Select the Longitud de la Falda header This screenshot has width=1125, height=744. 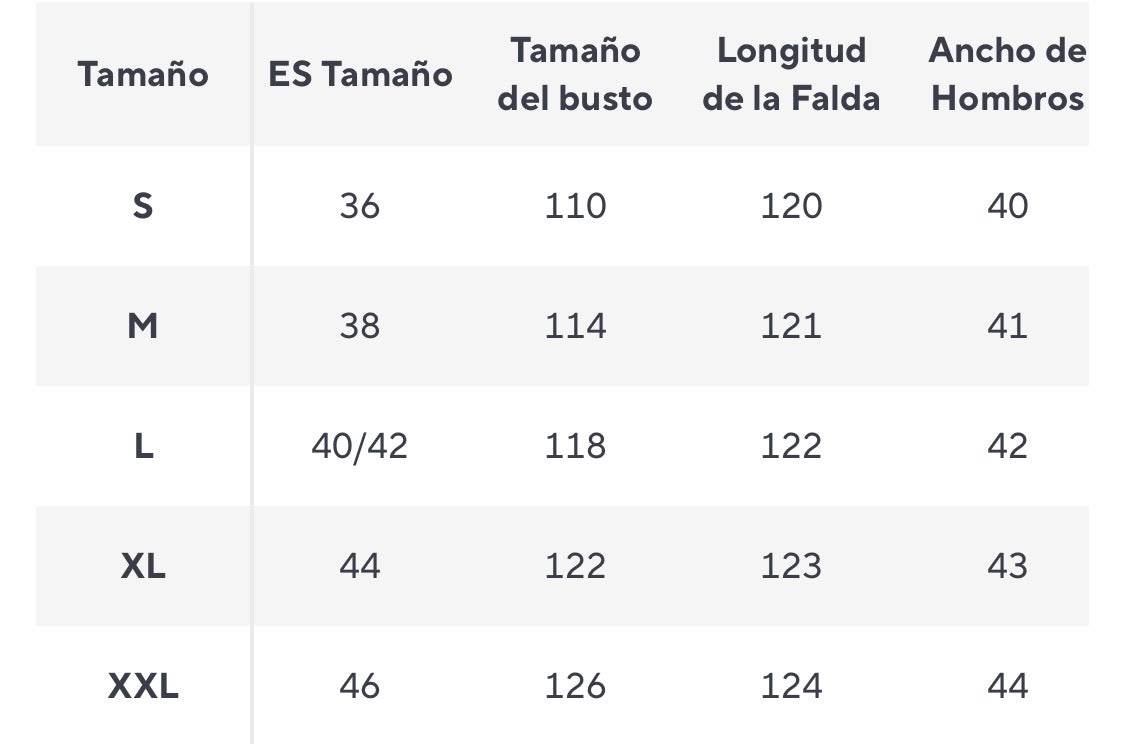791,74
